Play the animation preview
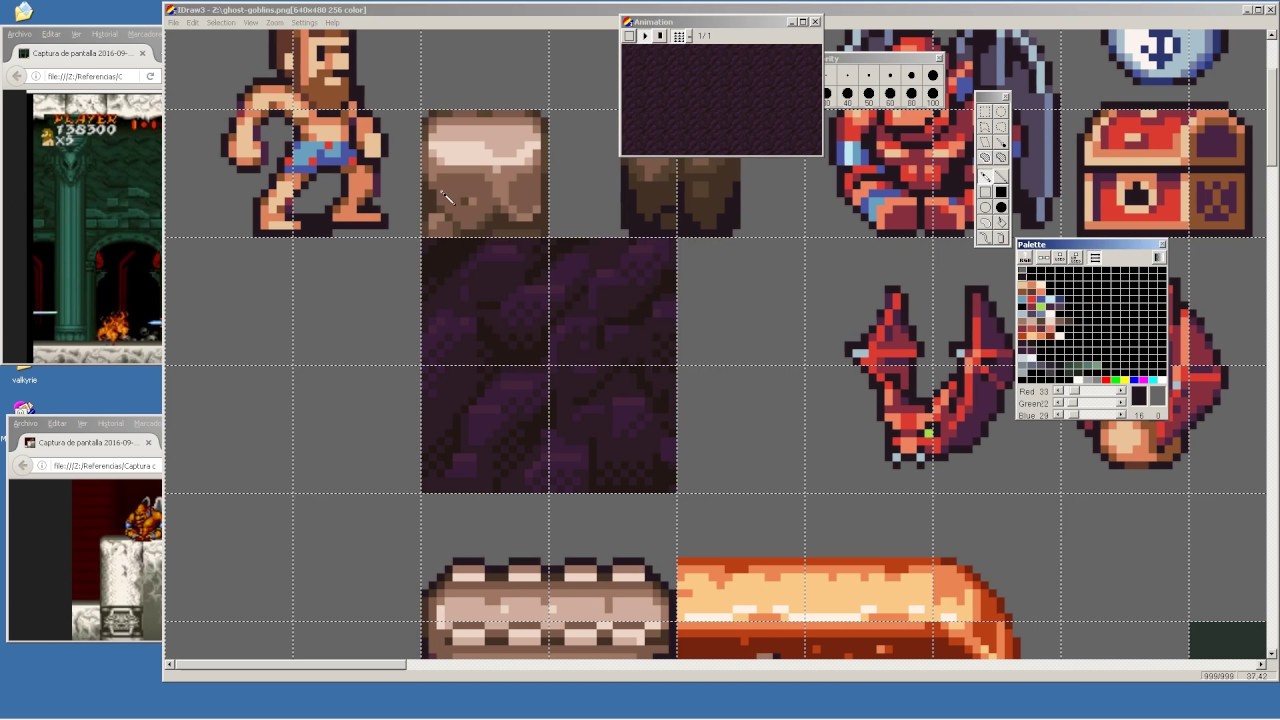Image resolution: width=1280 pixels, height=720 pixels. 645,36
